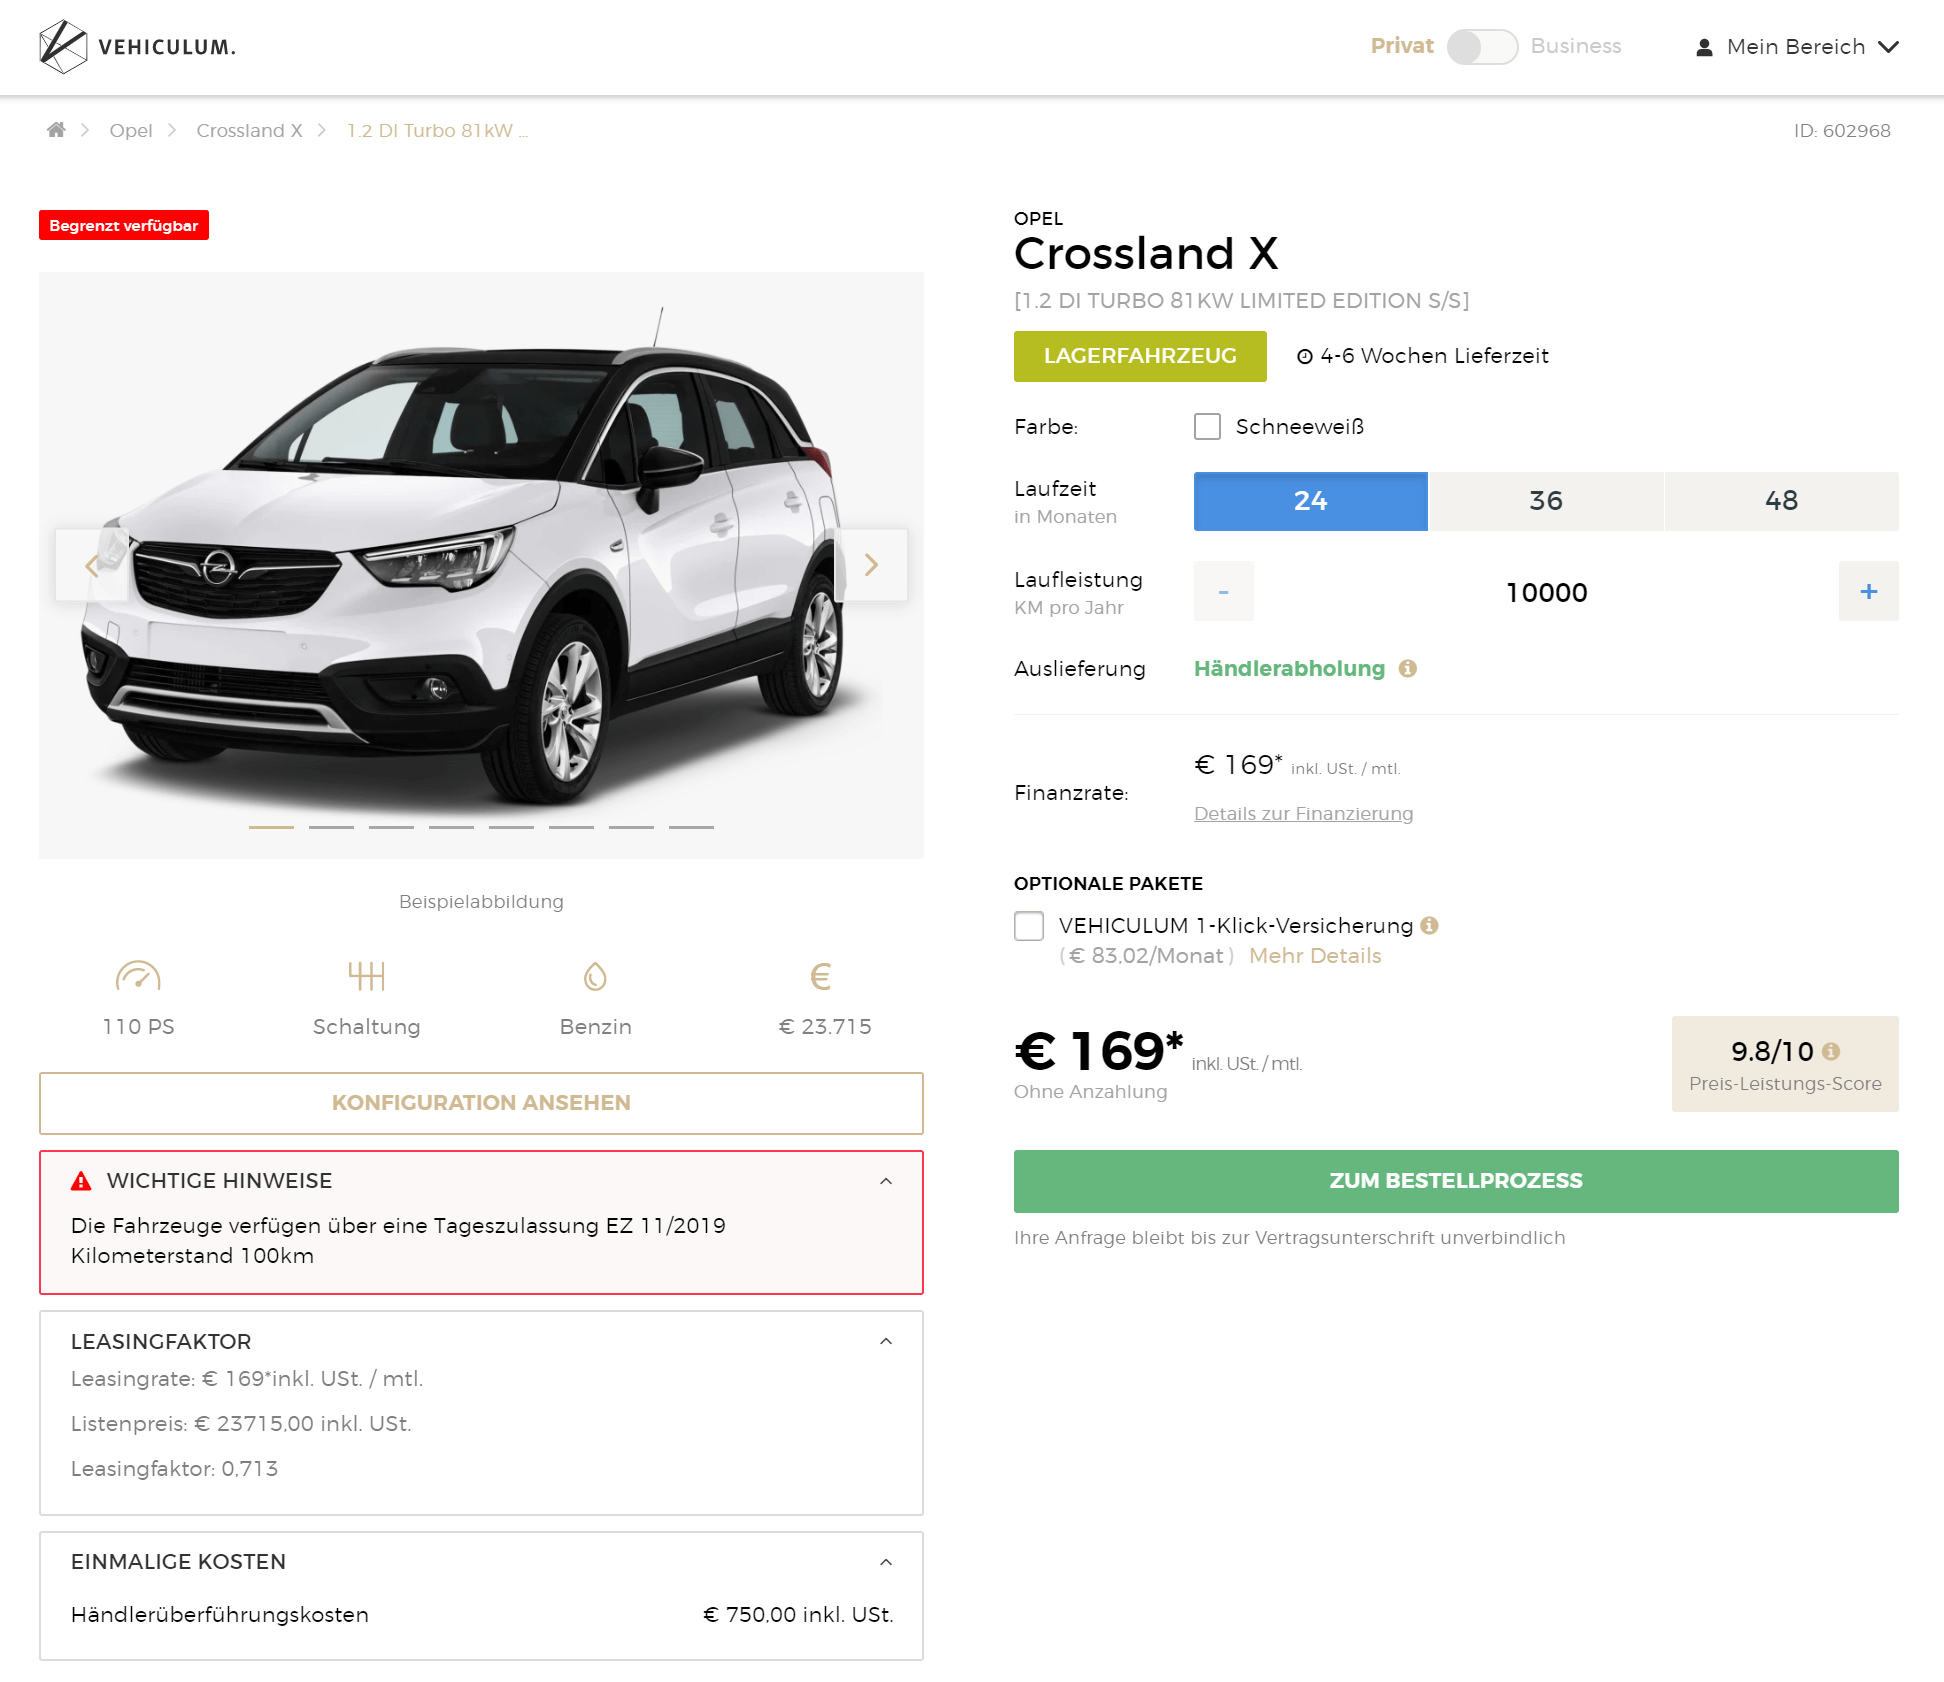Click the Crossland X car image
The image size is (1944, 1682).
tap(481, 565)
